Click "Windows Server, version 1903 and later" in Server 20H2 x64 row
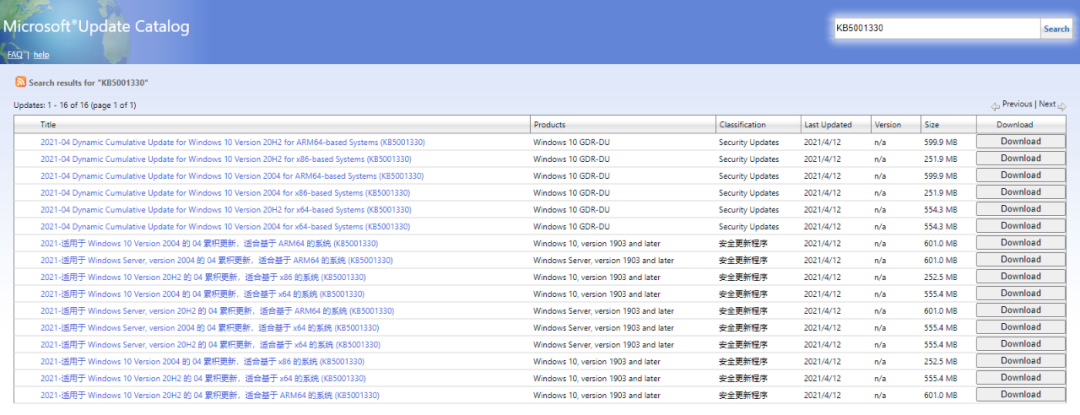This screenshot has width=1080, height=415. point(603,344)
